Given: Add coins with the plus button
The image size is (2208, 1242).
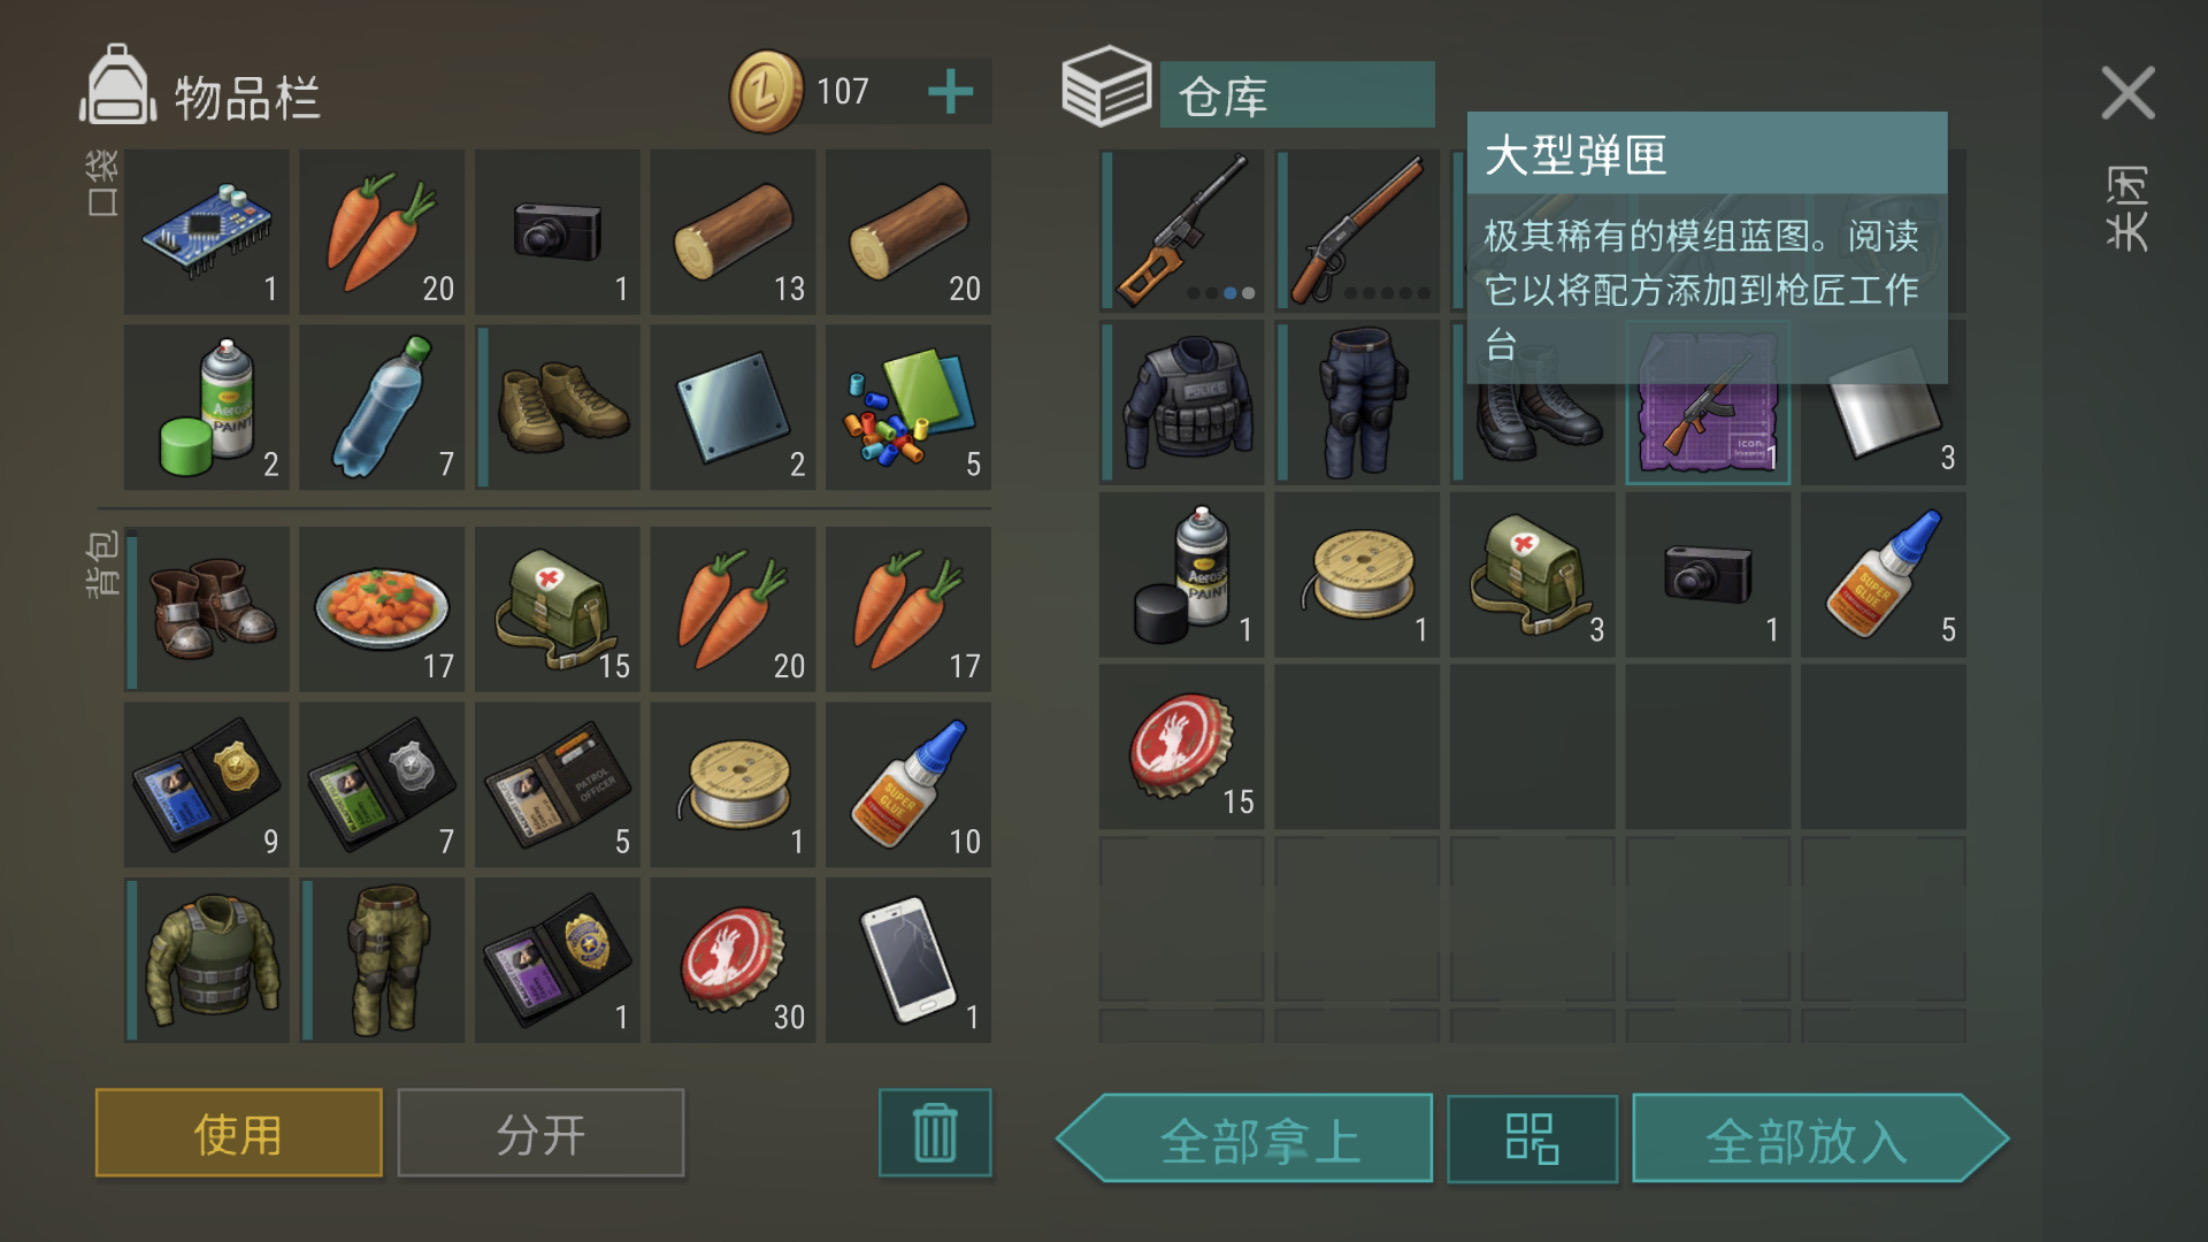Looking at the screenshot, I should point(950,92).
